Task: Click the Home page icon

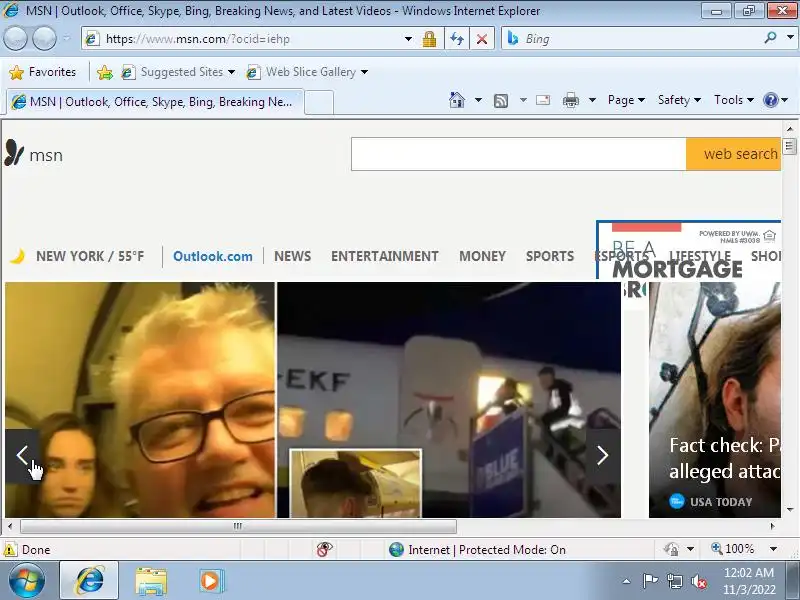Action: coord(457,100)
